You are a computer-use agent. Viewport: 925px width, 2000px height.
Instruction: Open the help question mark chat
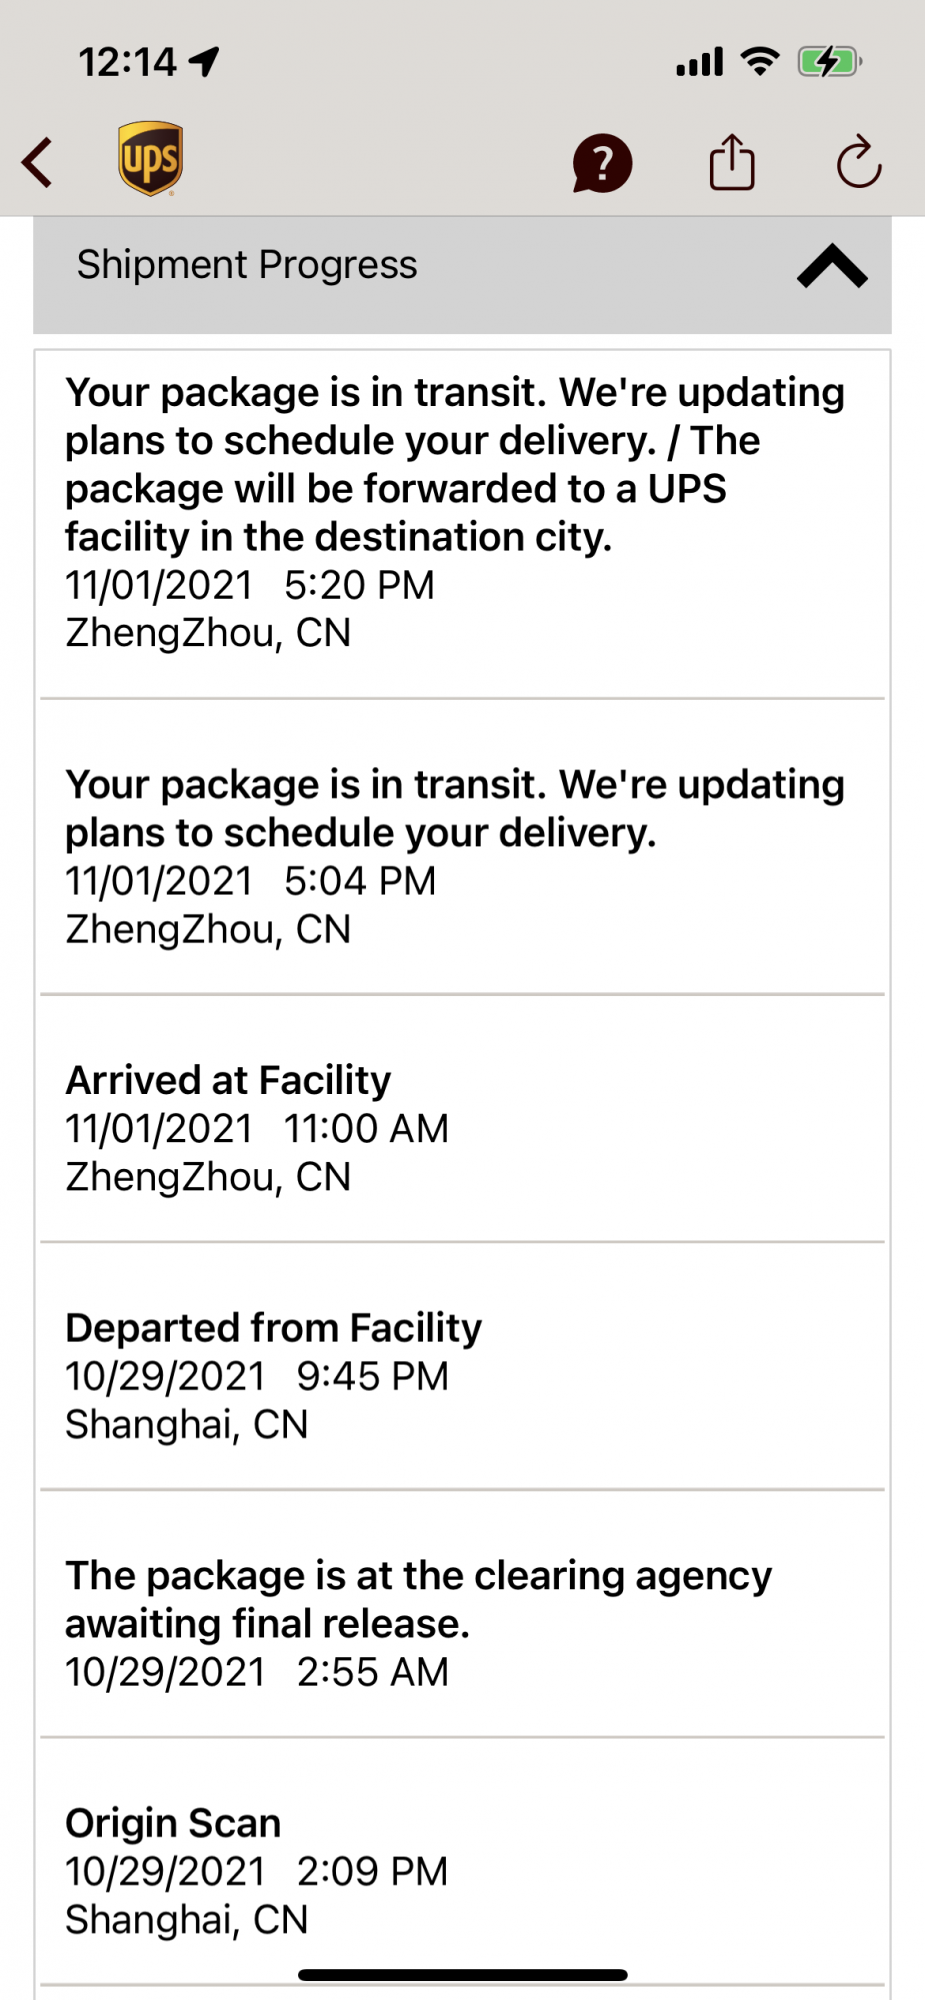[x=602, y=163]
